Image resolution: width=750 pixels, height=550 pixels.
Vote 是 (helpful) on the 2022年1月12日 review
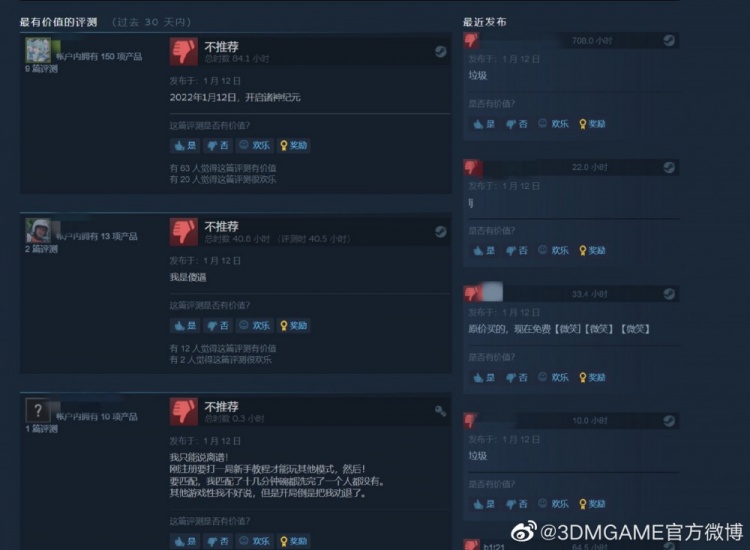pos(185,145)
